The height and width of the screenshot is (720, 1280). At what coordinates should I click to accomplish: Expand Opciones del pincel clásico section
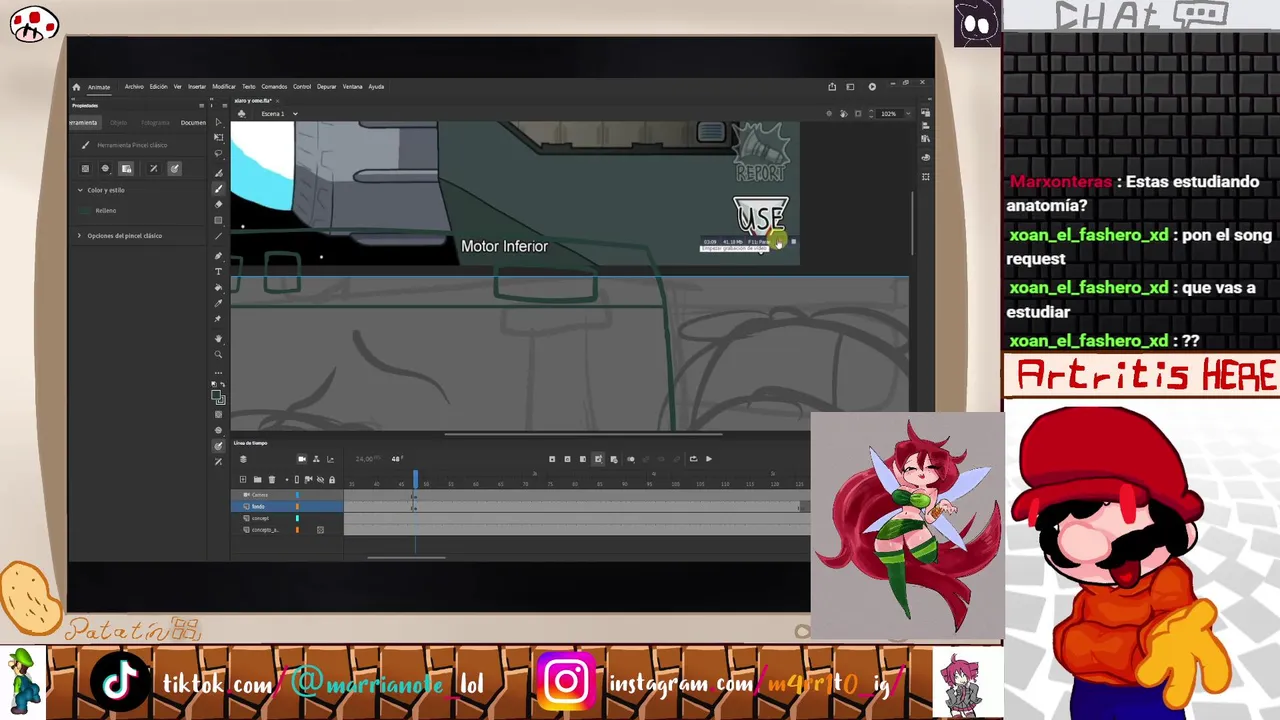pos(80,236)
